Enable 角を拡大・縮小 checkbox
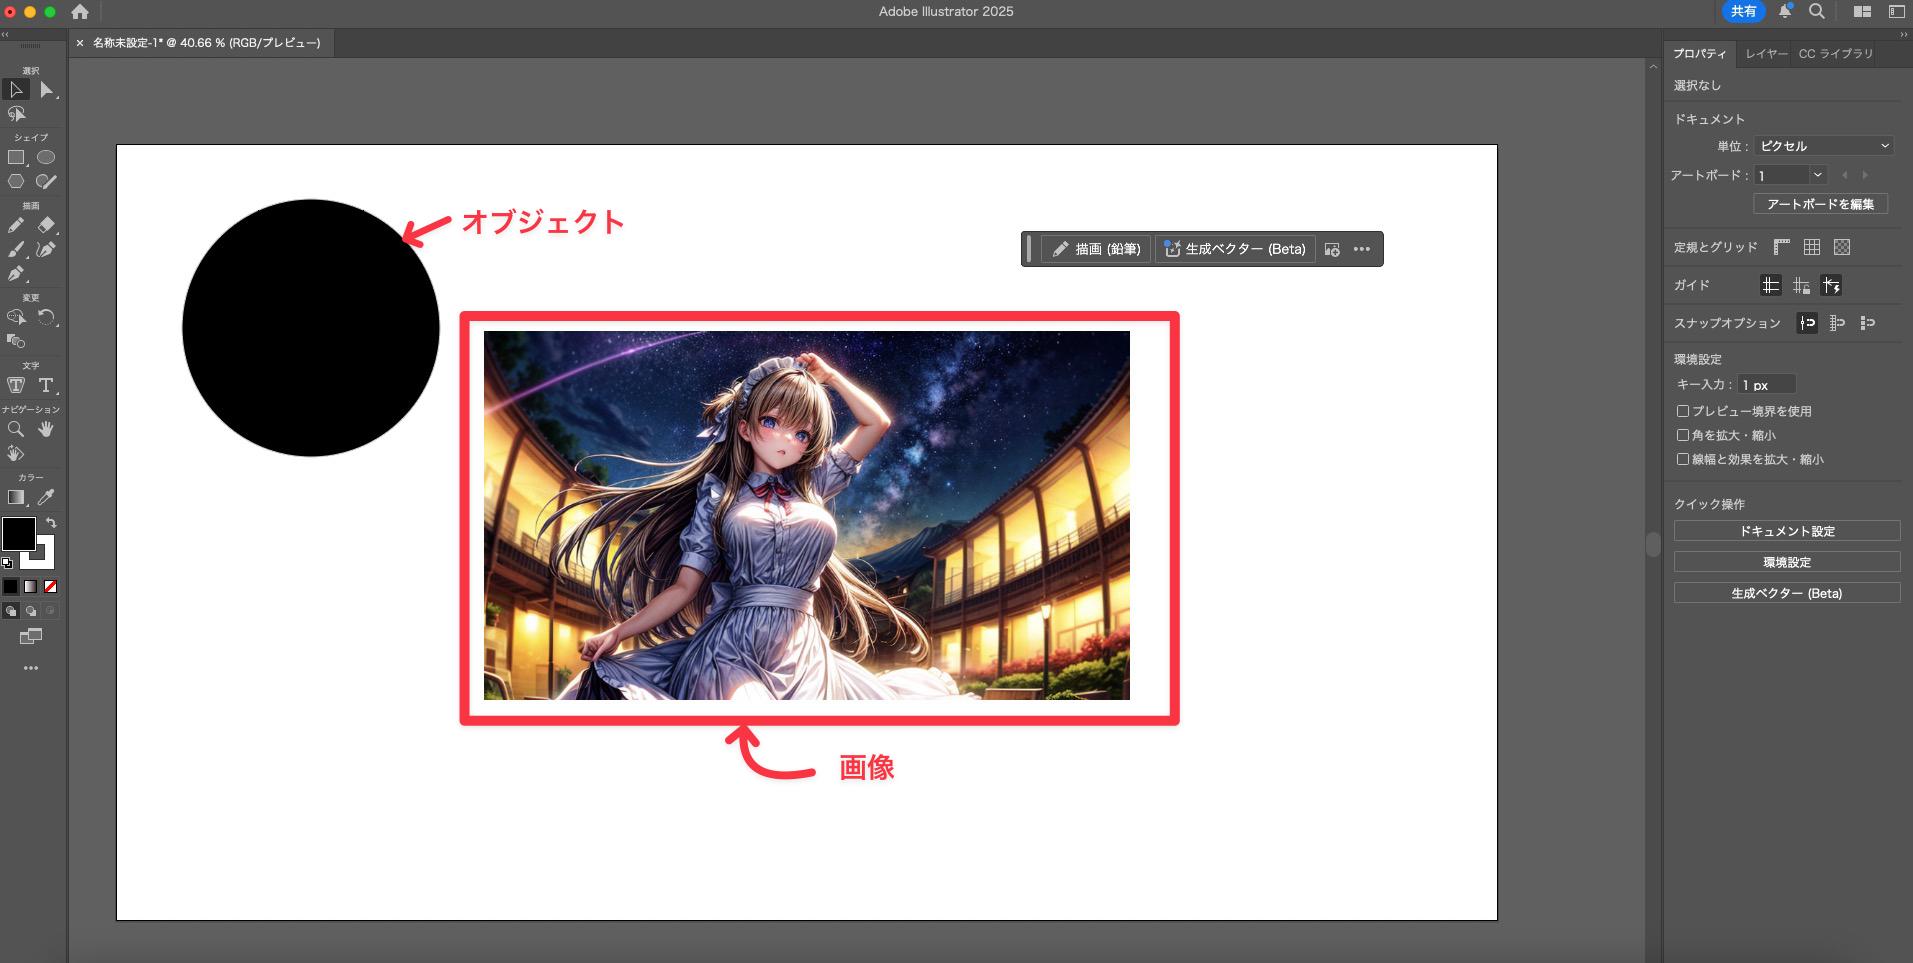Viewport: 1913px width, 963px height. tap(1683, 435)
